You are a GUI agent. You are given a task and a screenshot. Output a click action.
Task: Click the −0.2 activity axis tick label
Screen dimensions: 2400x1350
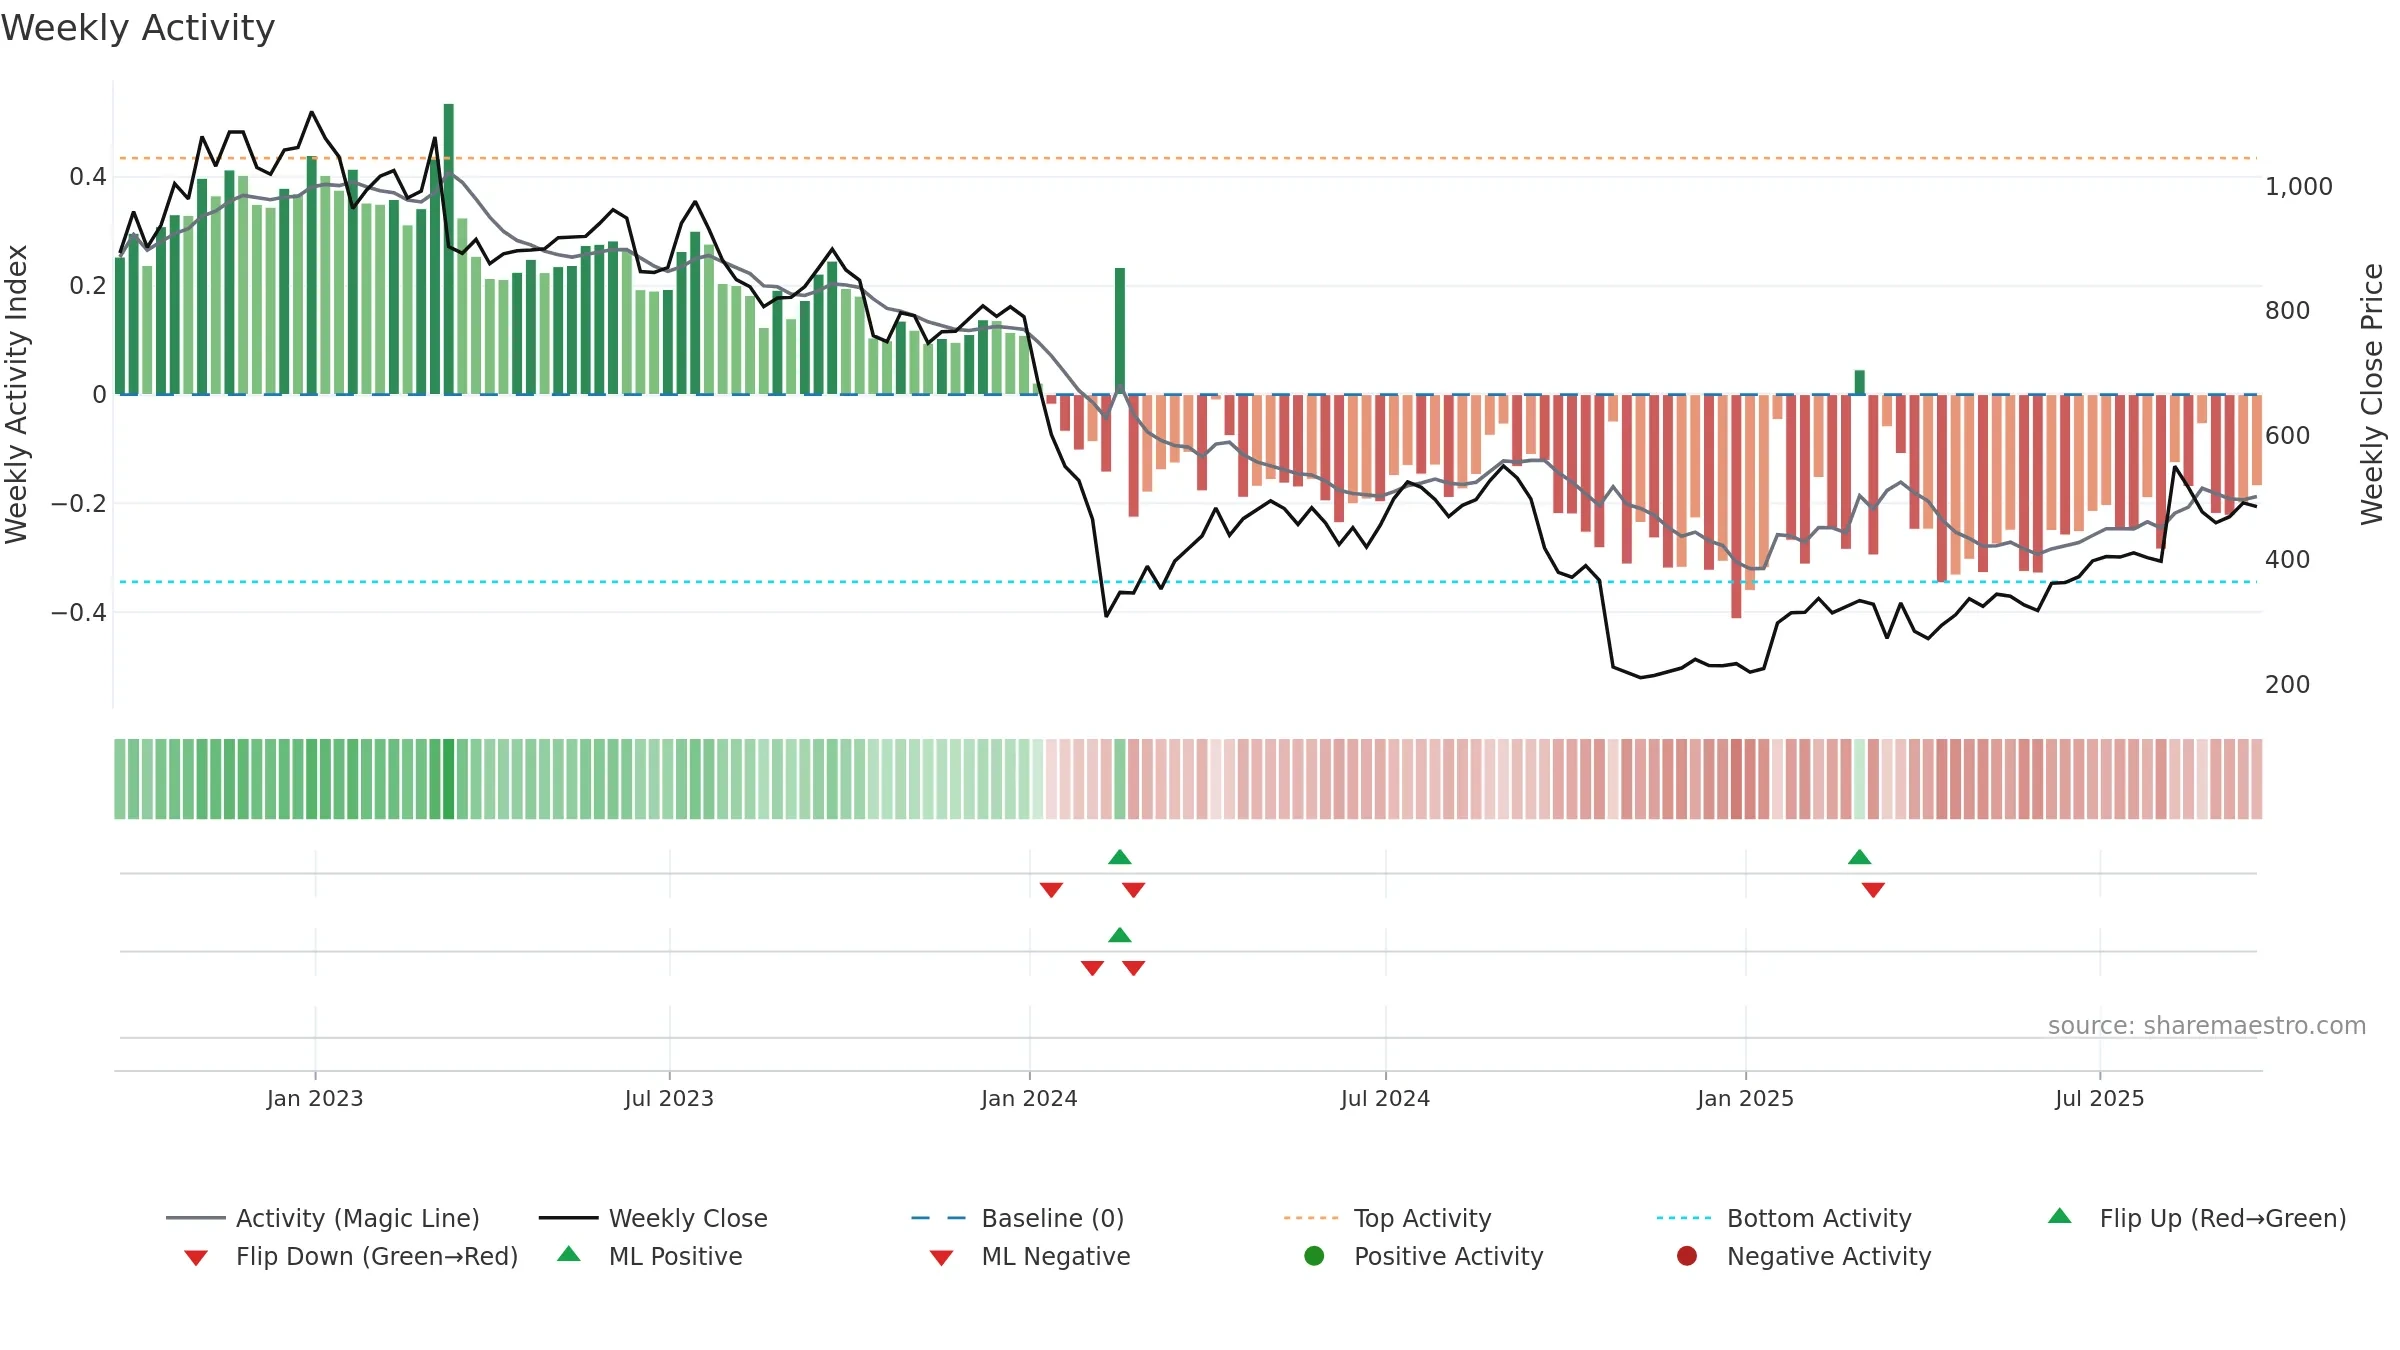tap(79, 503)
